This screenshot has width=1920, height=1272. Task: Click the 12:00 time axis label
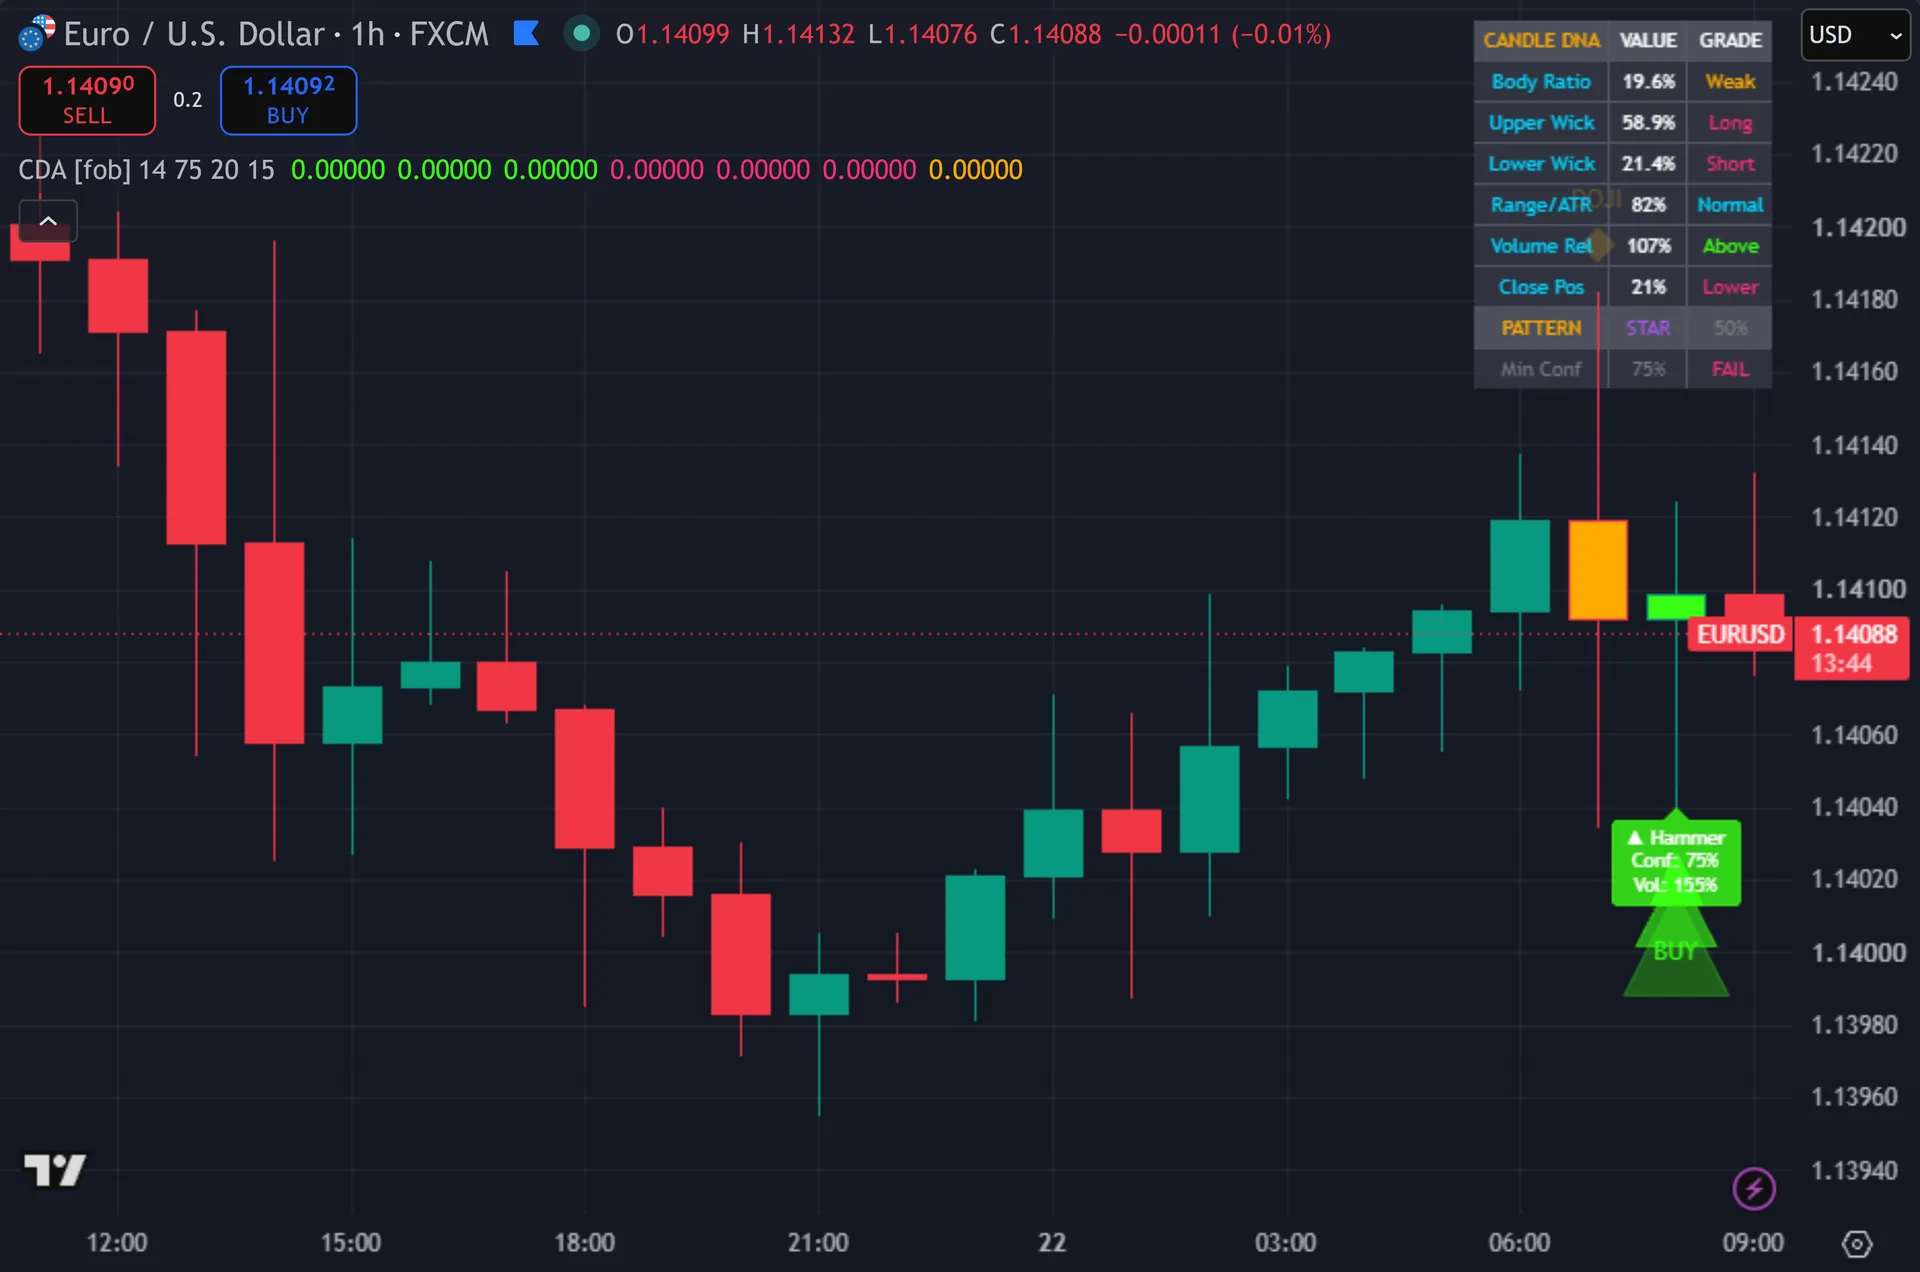coord(117,1243)
